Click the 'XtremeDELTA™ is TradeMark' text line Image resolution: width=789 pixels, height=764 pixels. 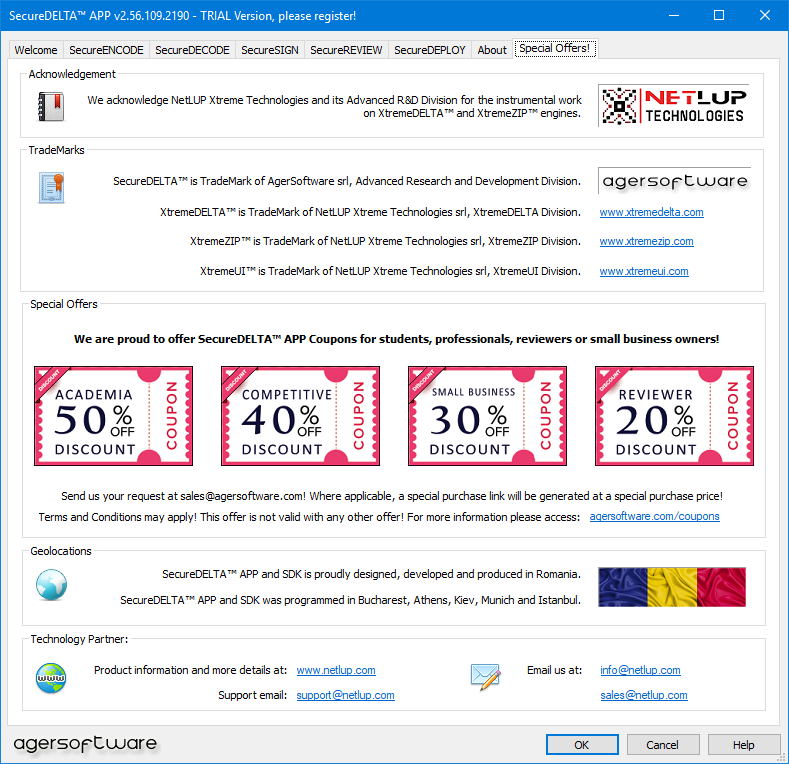[370, 212]
